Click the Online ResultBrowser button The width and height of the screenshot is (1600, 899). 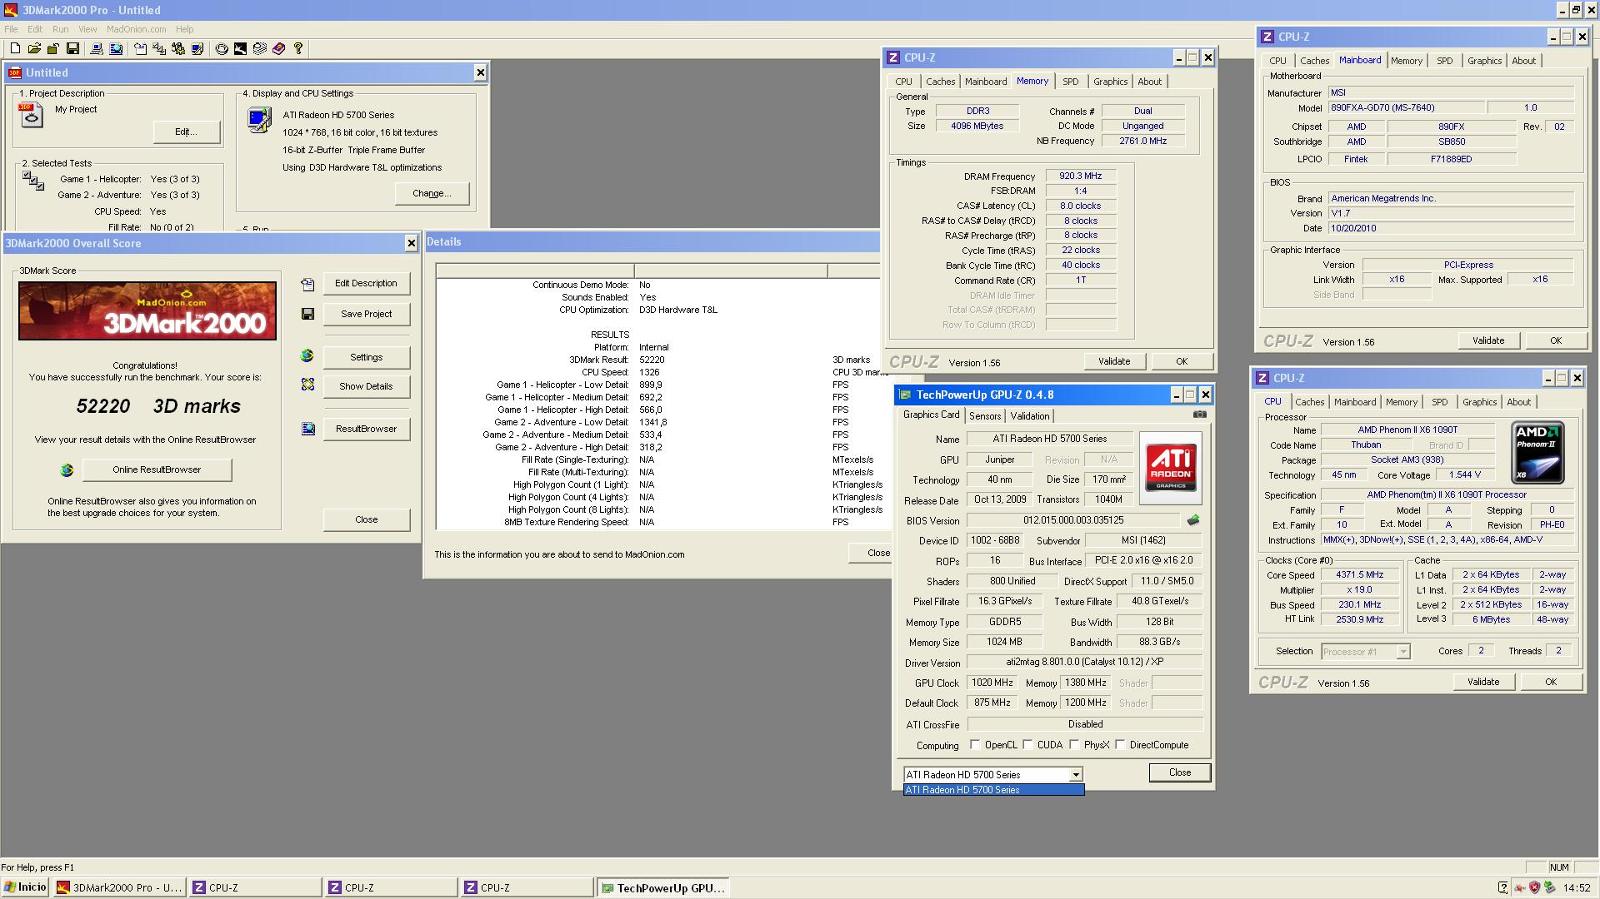tap(156, 470)
